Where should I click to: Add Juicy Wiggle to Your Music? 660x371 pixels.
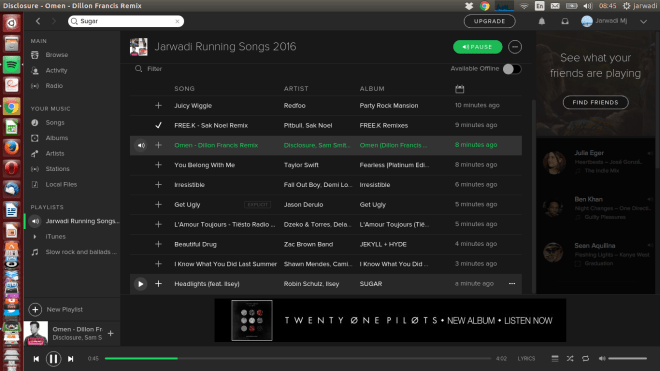pyautogui.click(x=158, y=105)
